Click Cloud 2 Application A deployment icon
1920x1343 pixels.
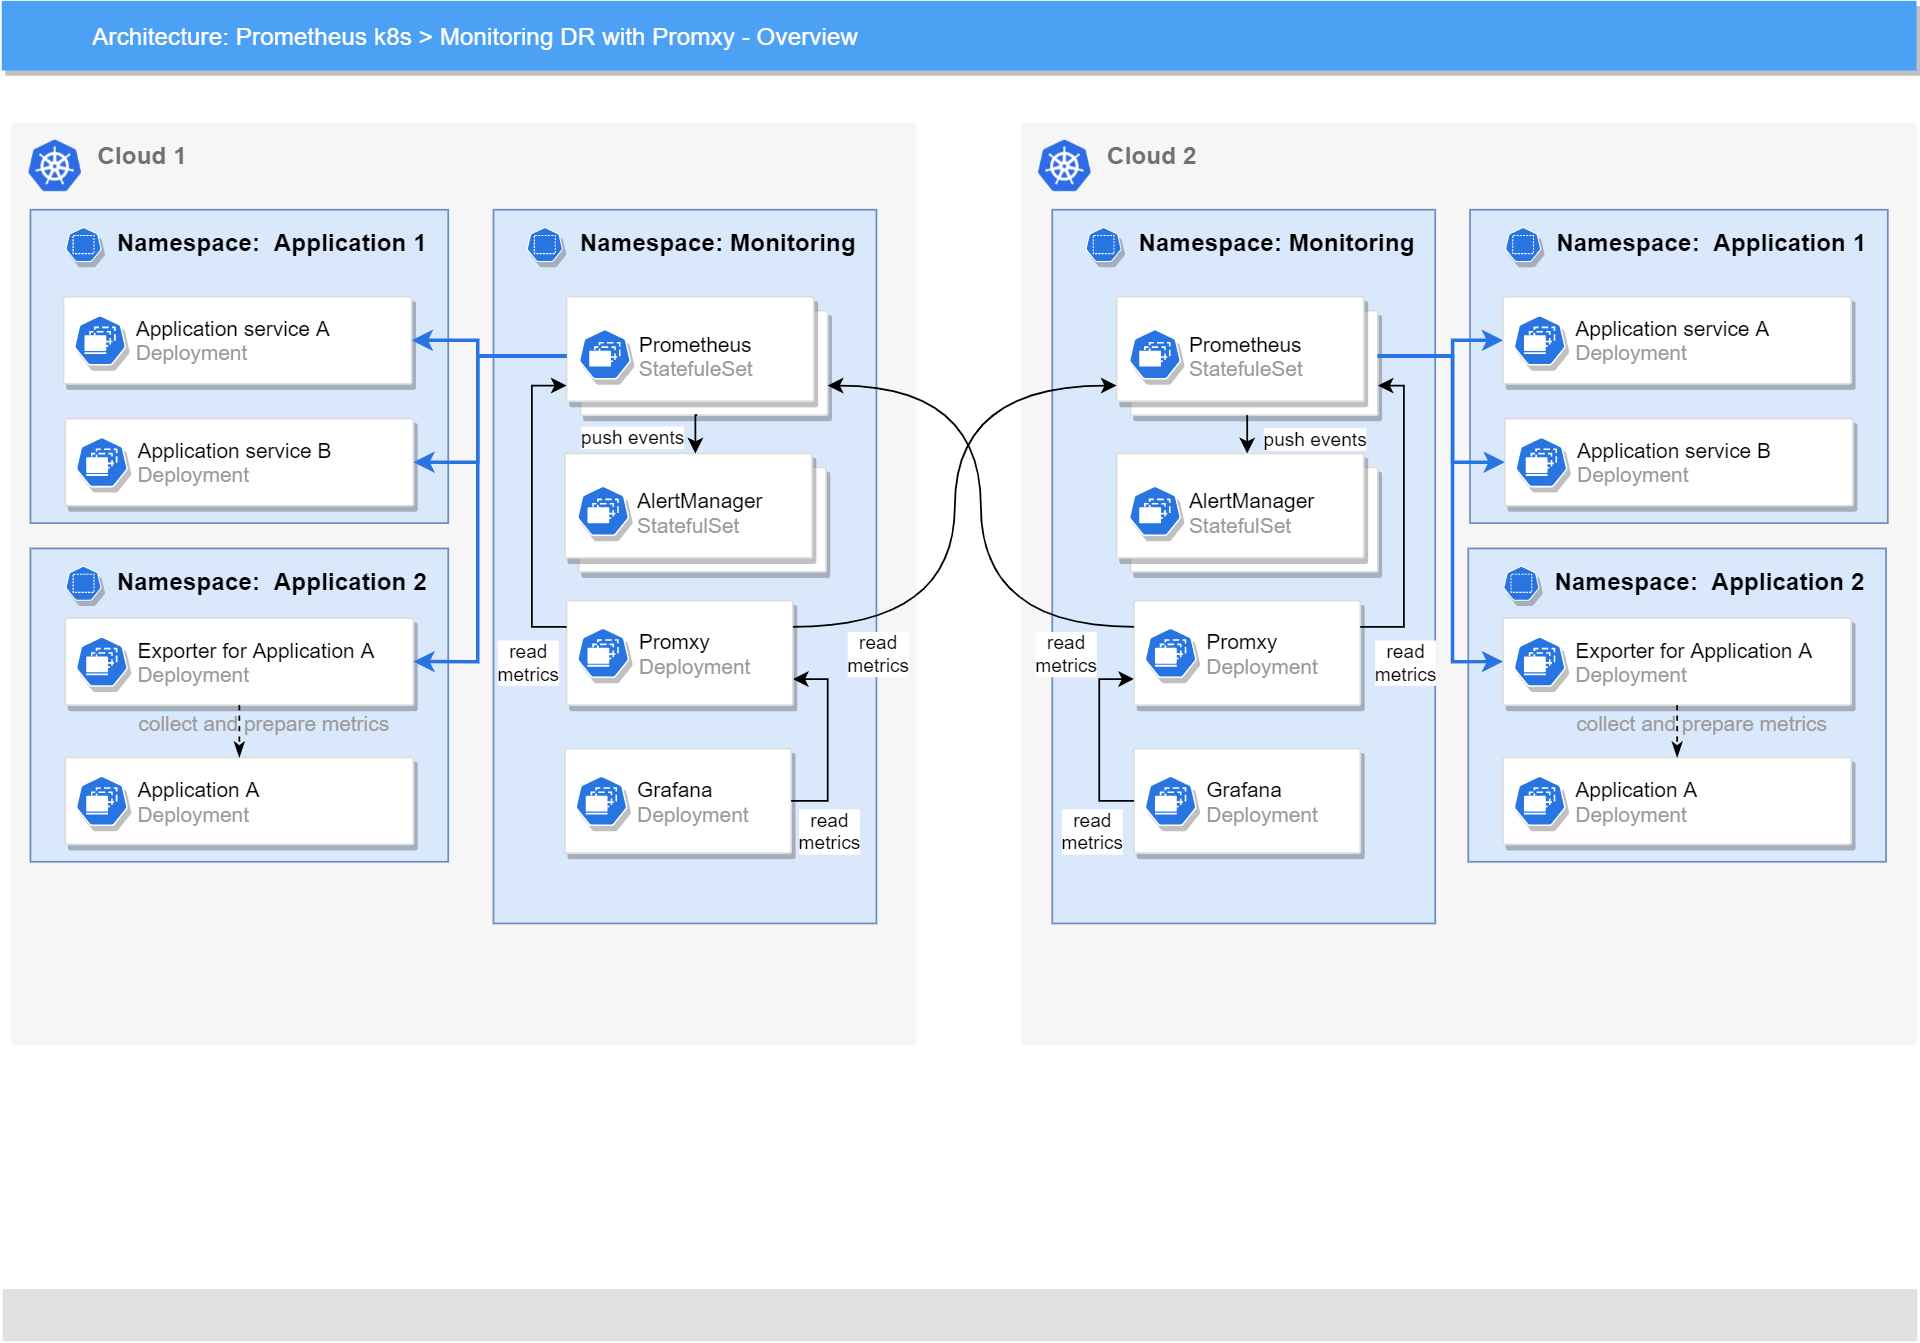click(x=1540, y=803)
